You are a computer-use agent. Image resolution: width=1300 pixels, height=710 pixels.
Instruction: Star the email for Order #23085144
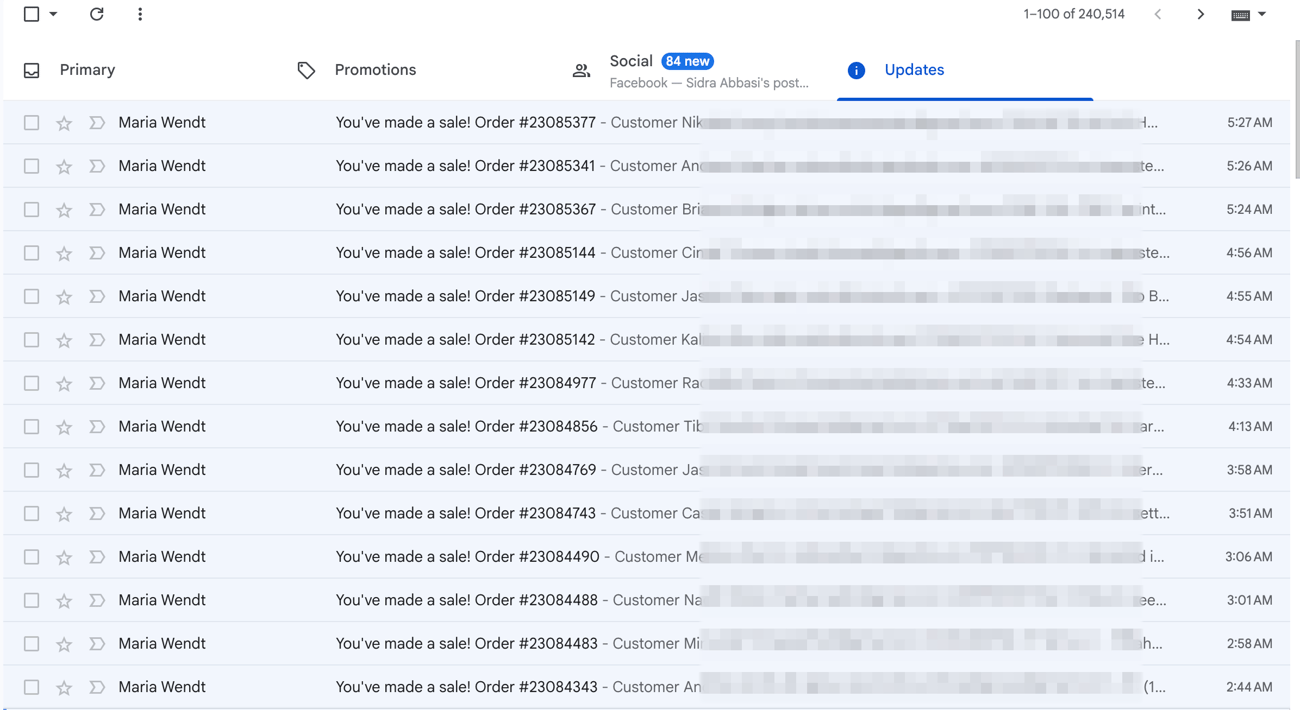click(64, 253)
